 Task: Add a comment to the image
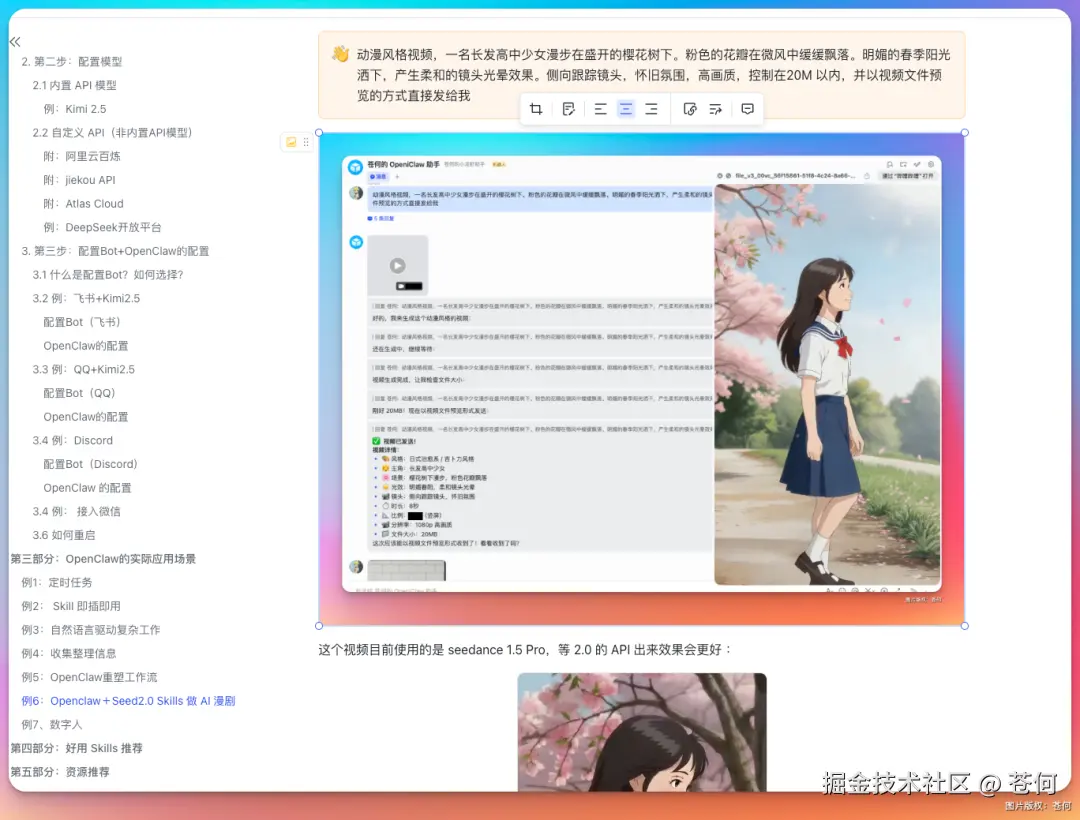(748, 108)
